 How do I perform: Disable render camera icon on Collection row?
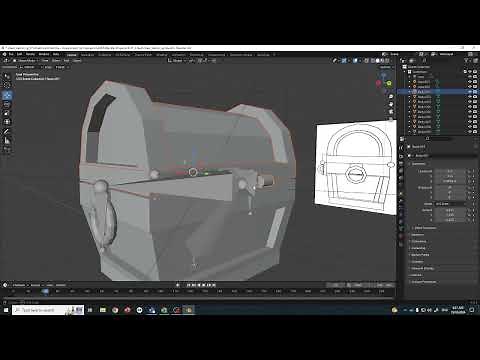(475, 72)
